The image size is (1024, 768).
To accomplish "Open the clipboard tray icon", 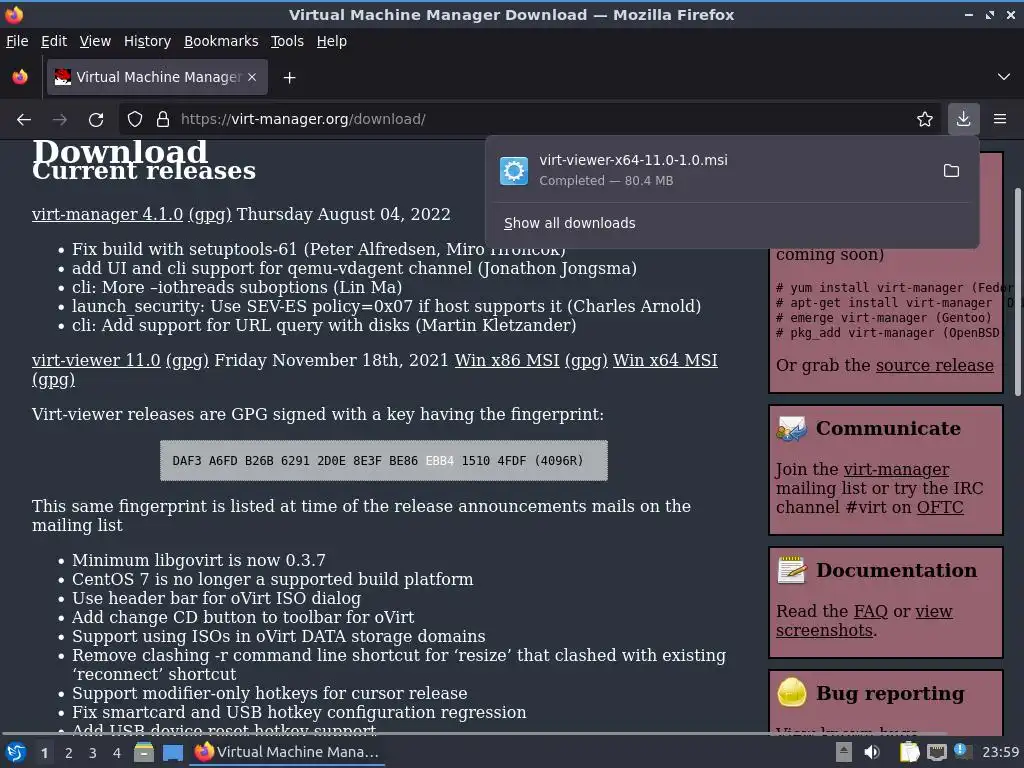I will click(x=909, y=752).
